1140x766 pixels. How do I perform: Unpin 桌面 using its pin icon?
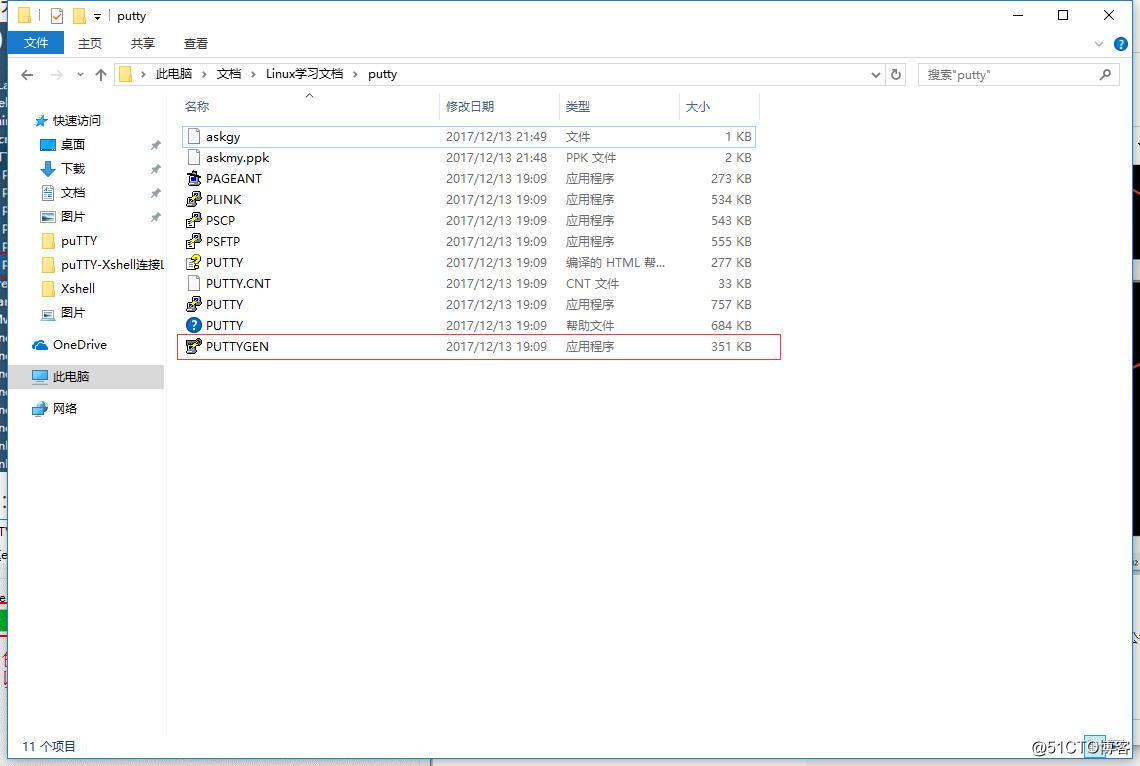click(155, 145)
